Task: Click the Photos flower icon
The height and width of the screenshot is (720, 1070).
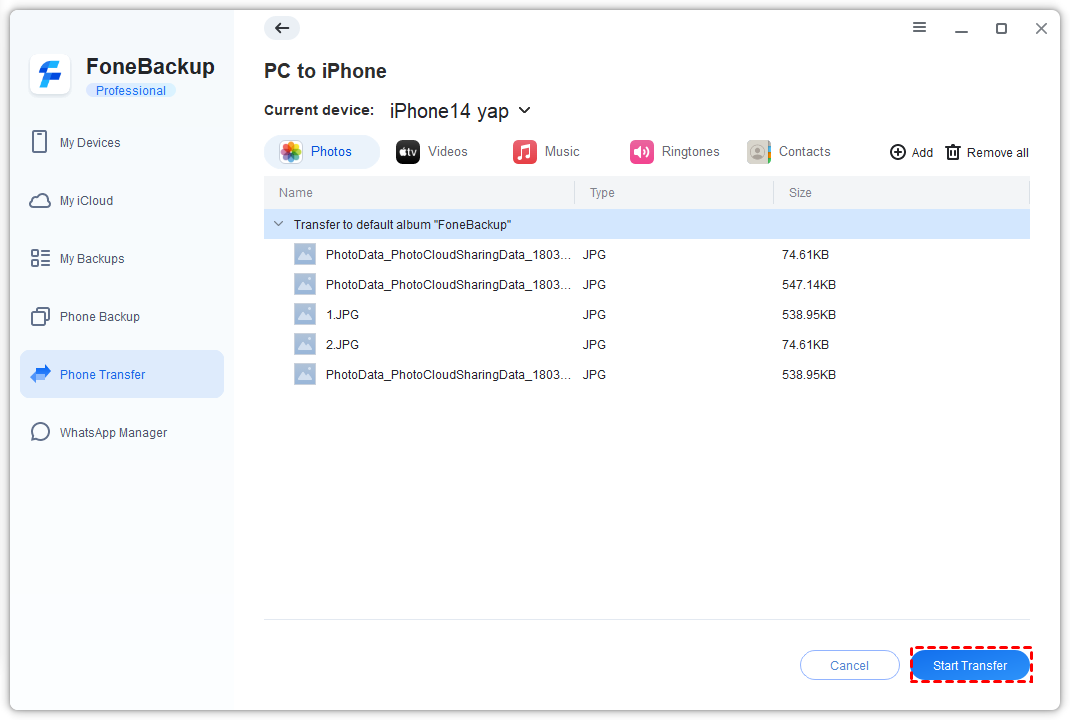Action: pos(291,152)
